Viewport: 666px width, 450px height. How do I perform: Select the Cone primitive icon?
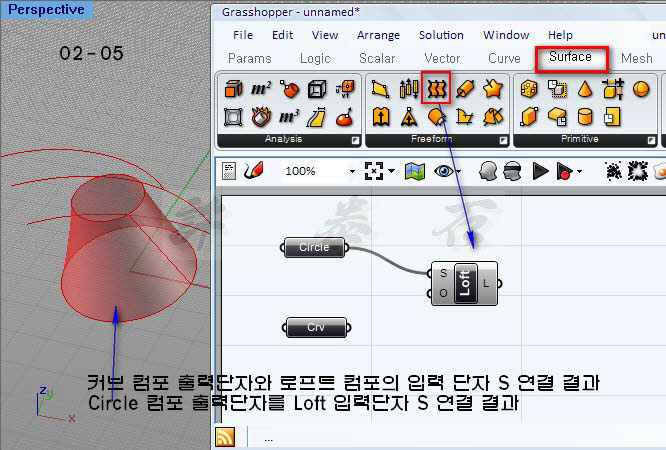pyautogui.click(x=585, y=89)
